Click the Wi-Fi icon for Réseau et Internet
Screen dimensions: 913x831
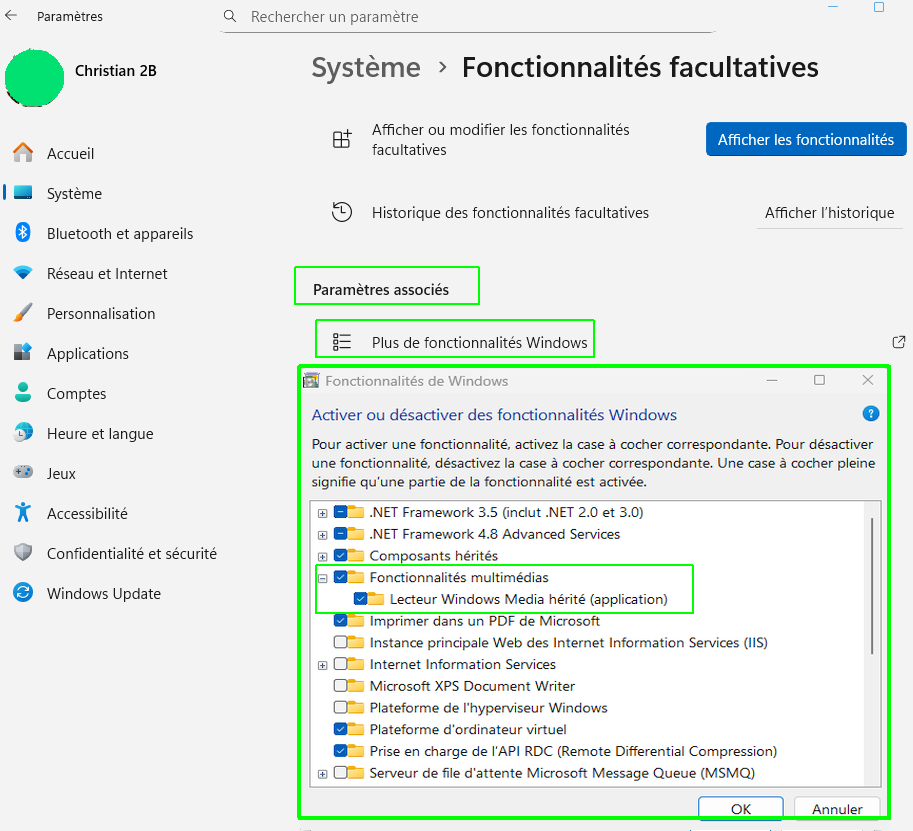pos(23,273)
